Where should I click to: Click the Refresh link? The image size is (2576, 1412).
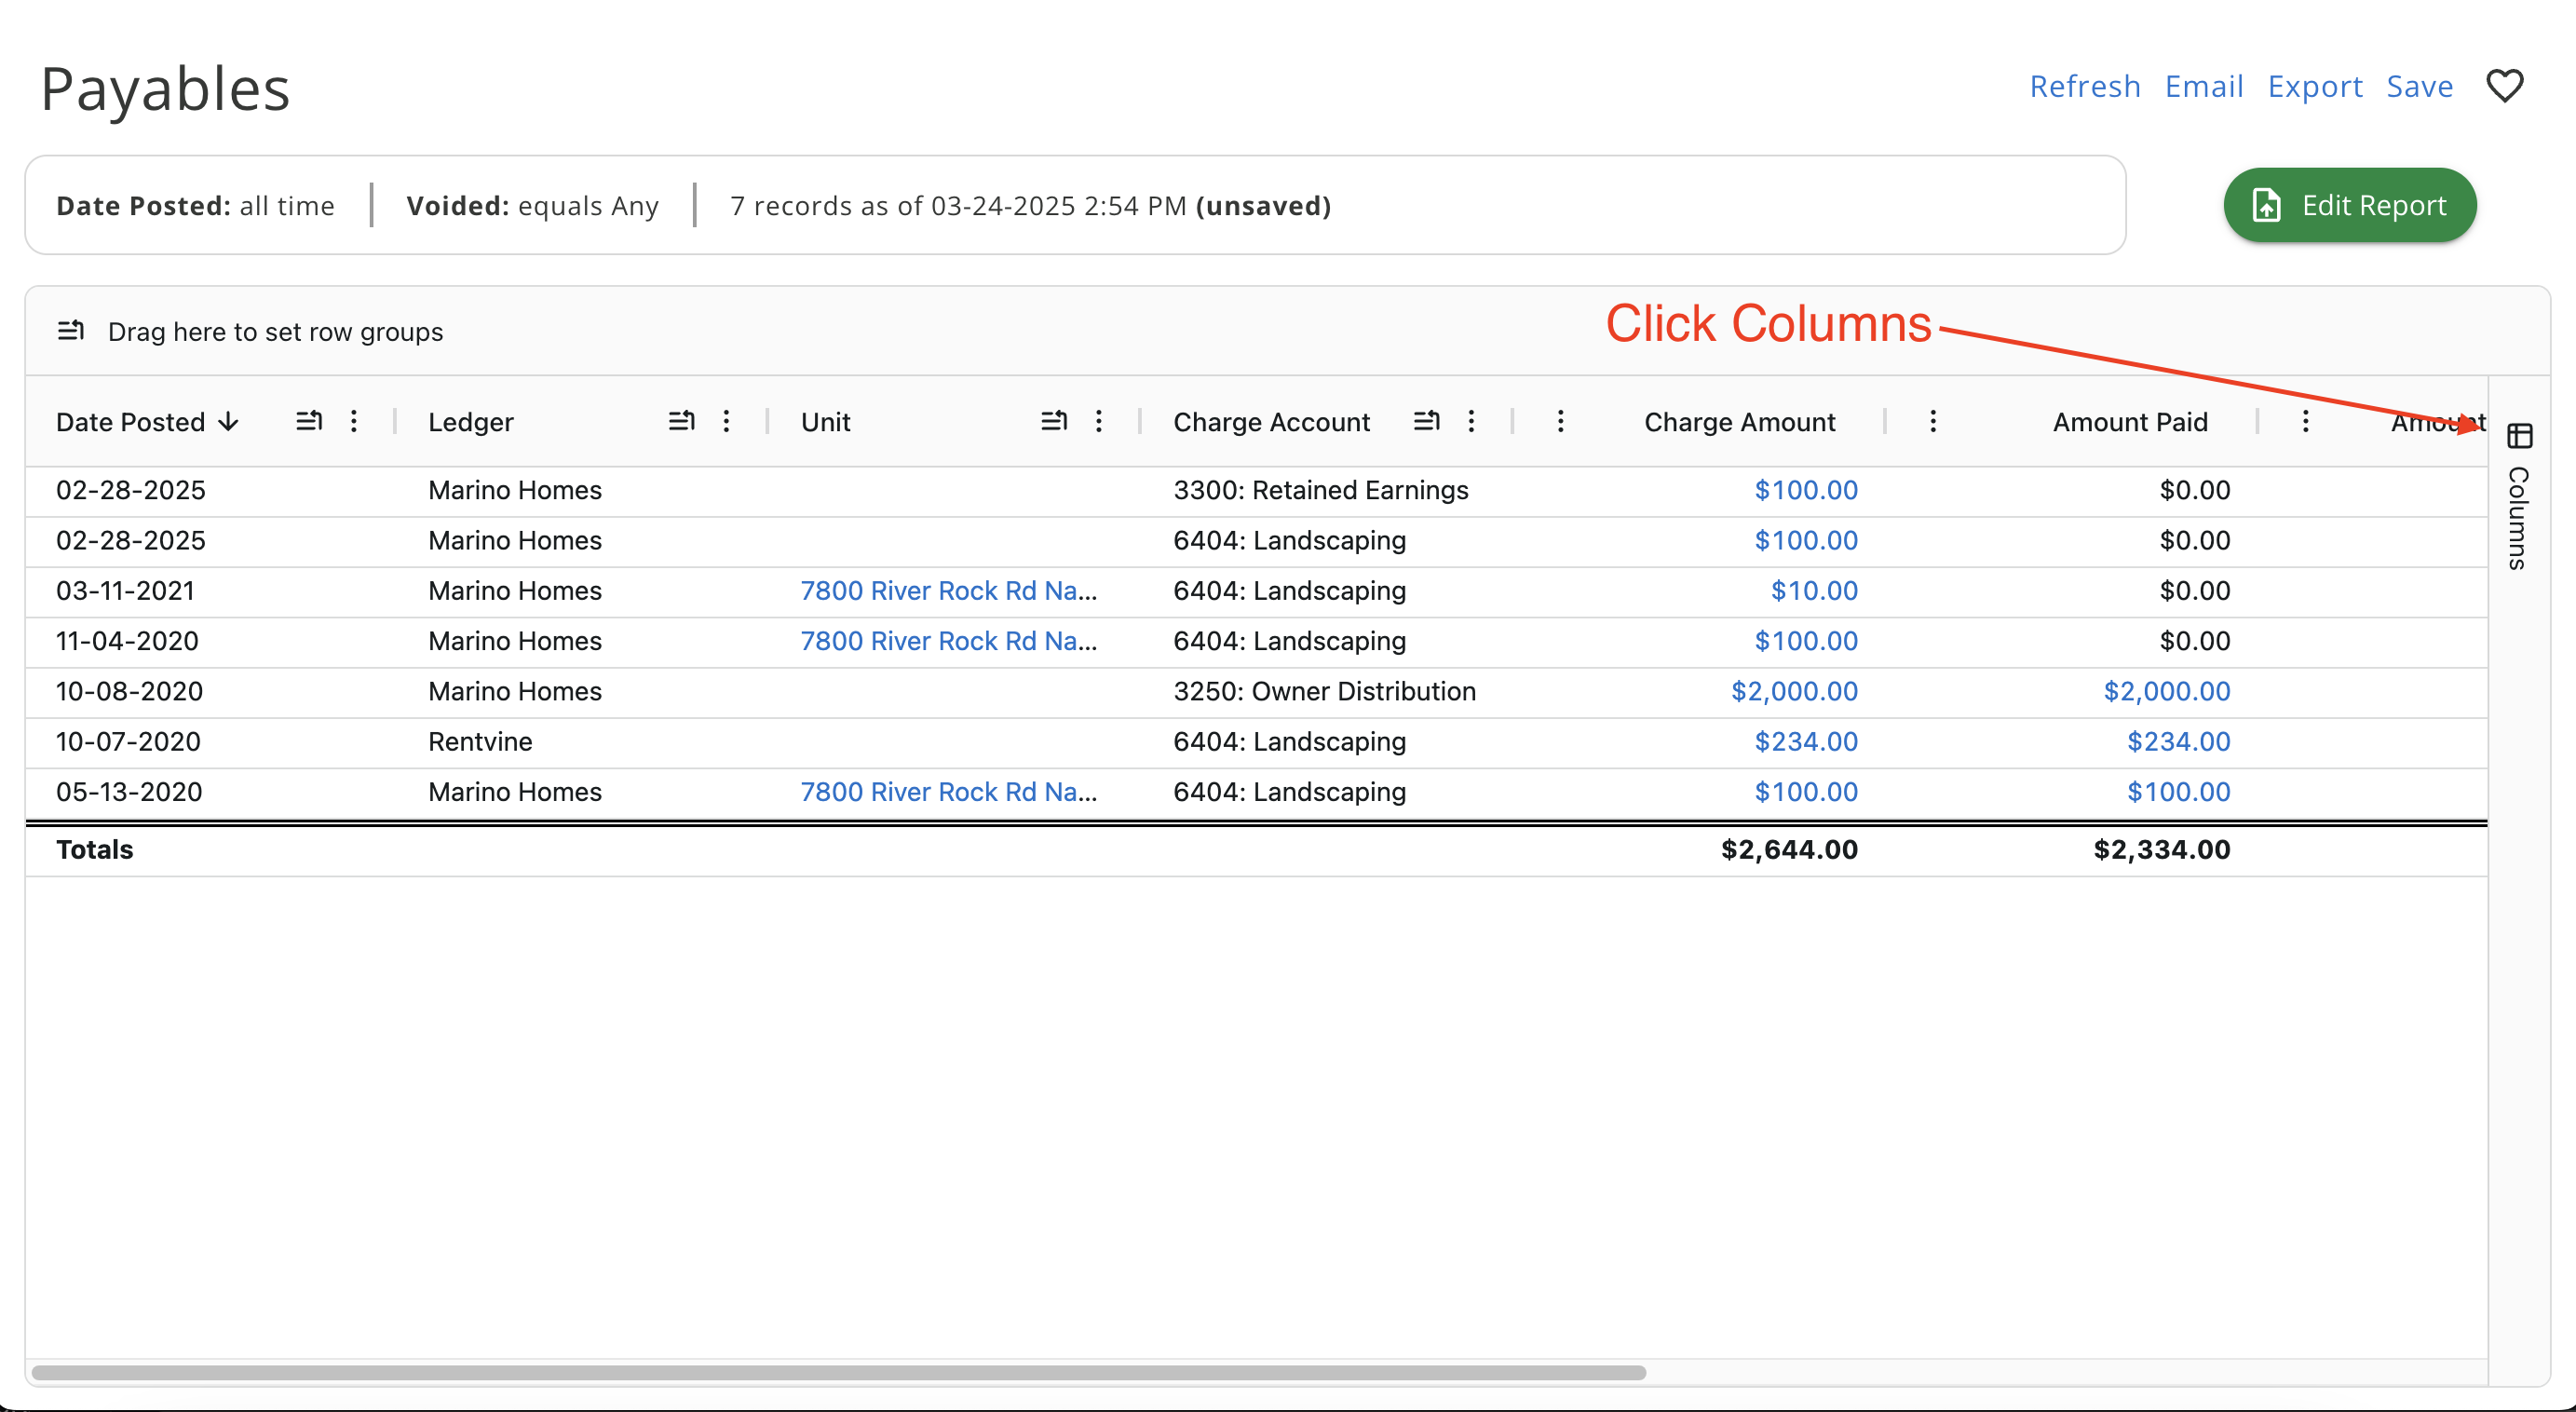(2084, 87)
